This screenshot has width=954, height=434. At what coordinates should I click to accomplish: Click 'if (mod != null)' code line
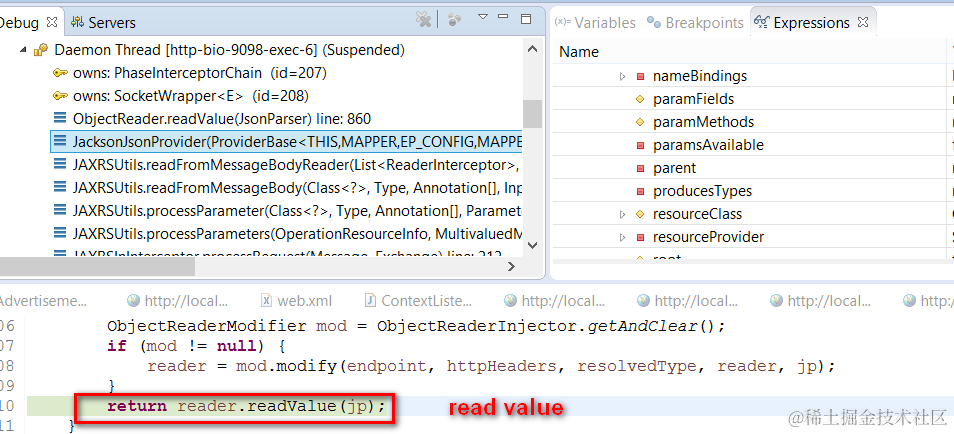[x=196, y=346]
